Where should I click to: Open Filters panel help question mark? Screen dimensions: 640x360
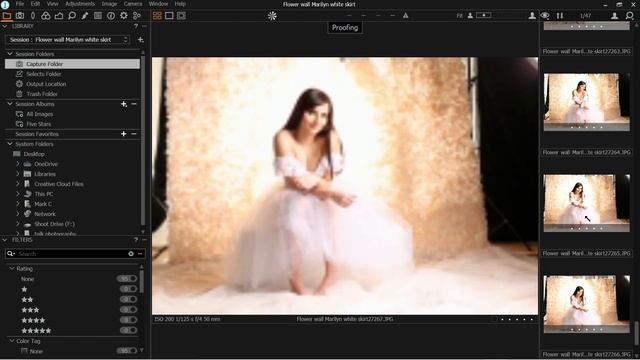(136, 240)
